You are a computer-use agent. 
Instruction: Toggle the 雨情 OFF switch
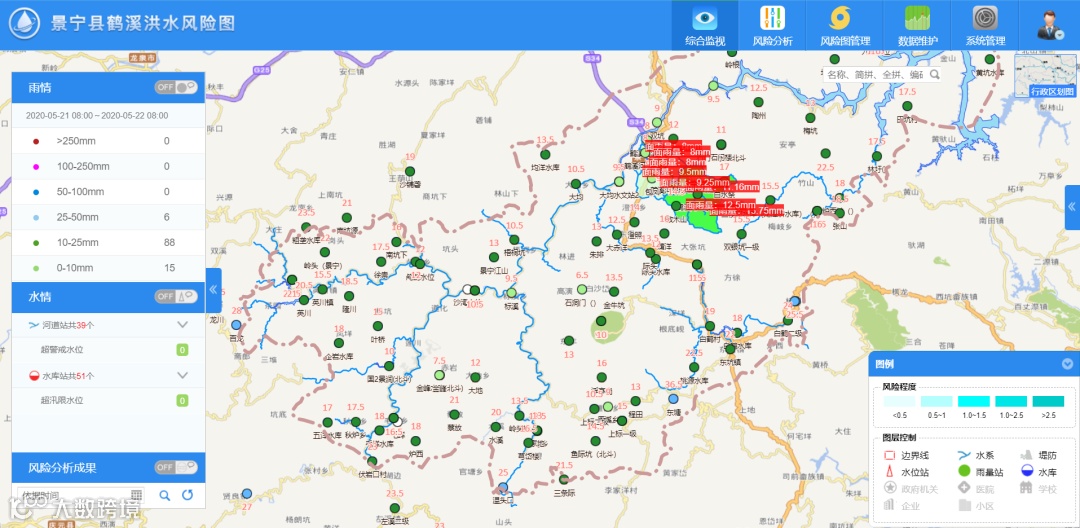pyautogui.click(x=176, y=87)
